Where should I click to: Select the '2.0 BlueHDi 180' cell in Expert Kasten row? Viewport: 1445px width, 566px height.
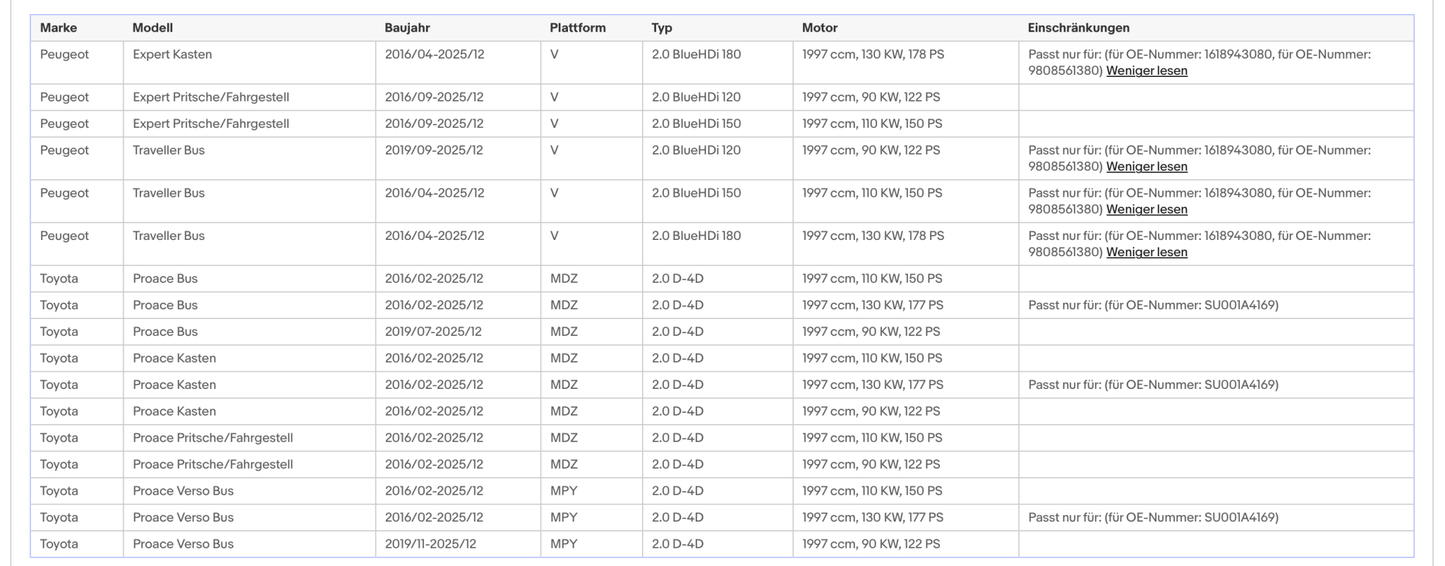click(x=696, y=55)
